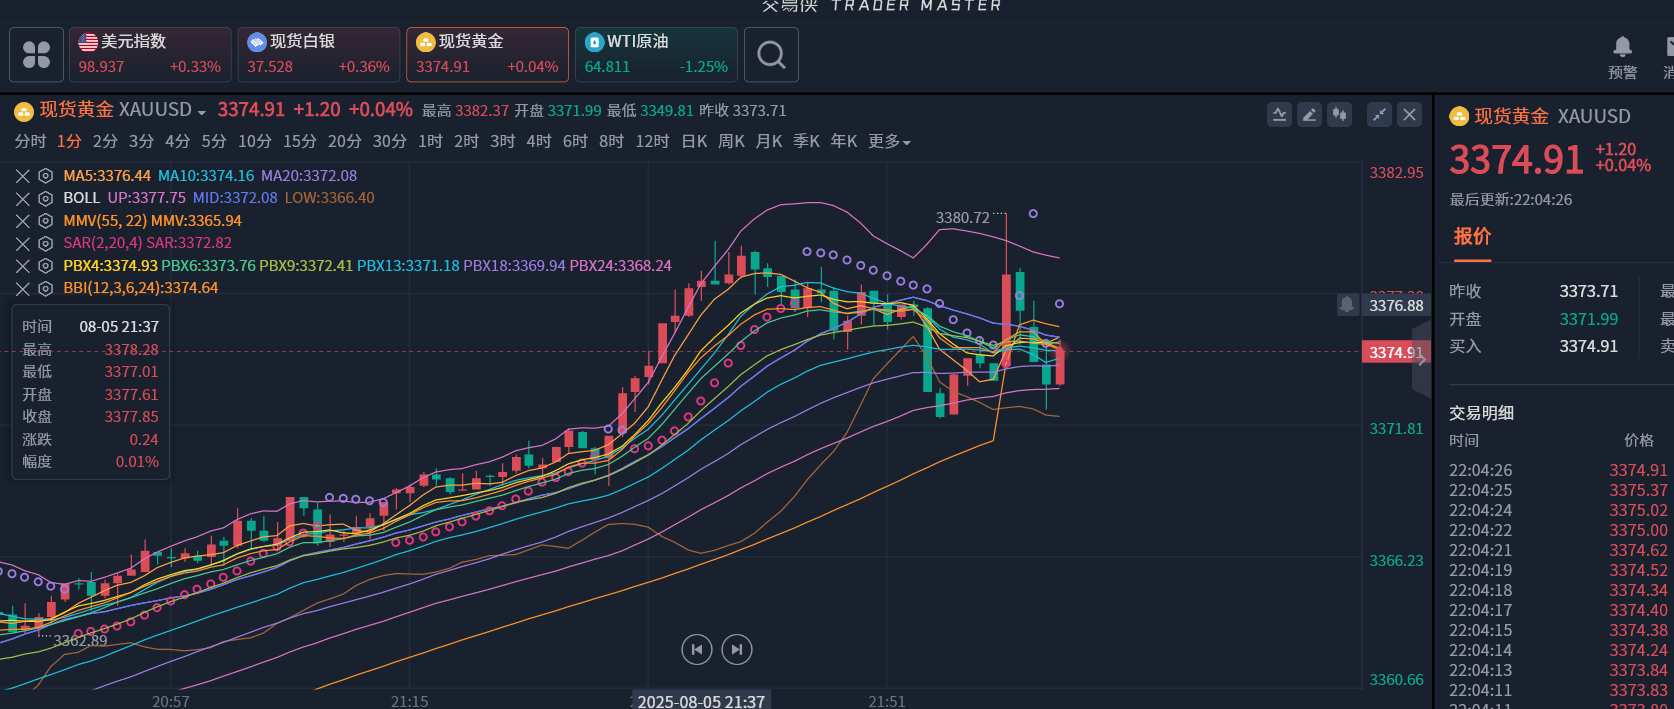Screen dimensions: 1674x709
Task: Select the 6时 timeframe
Action: [x=575, y=142]
